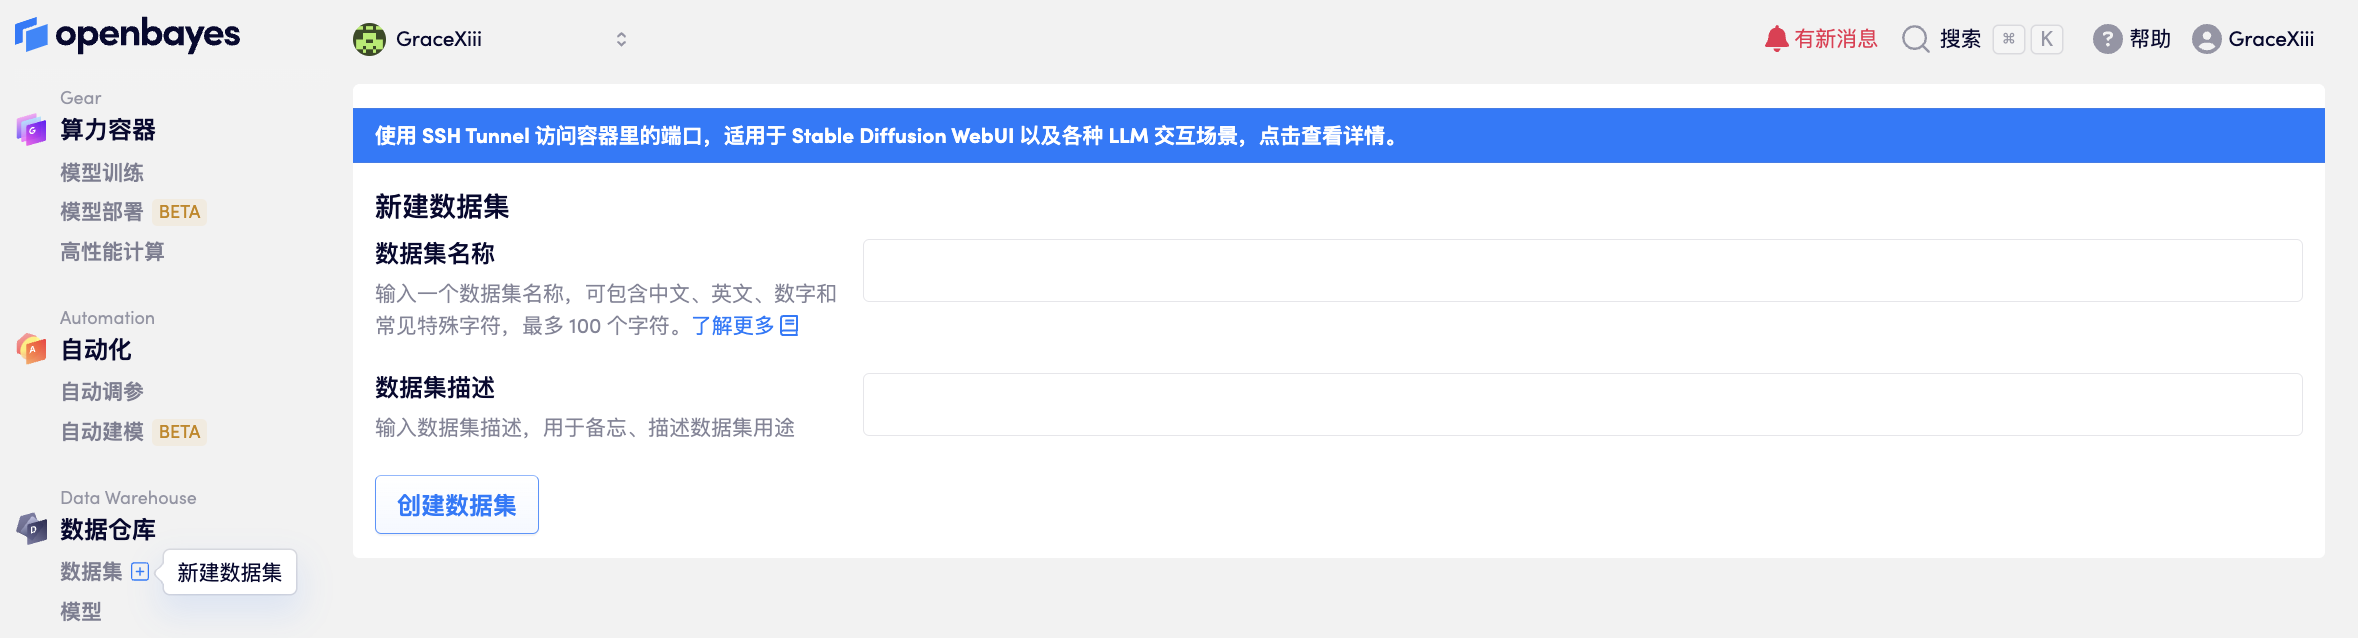The image size is (2358, 638).
Task: Select 自动调参 in the sidebar
Action: 102,392
